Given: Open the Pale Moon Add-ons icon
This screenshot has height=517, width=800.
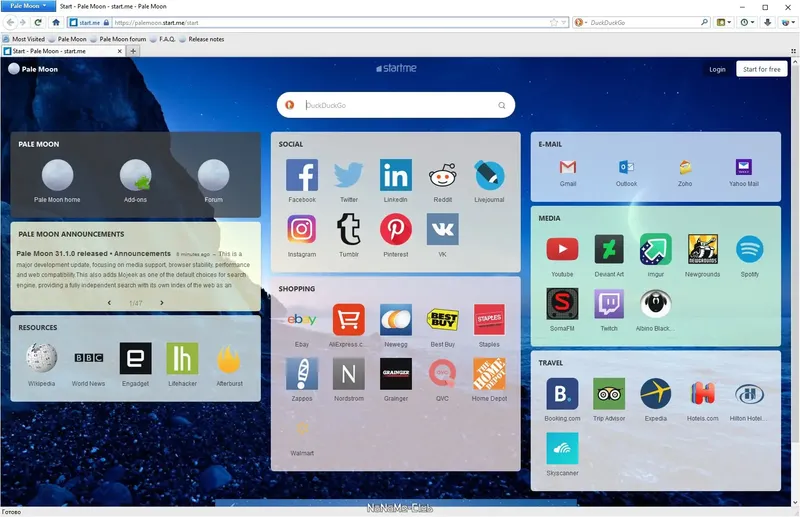Looking at the screenshot, I should tap(135, 175).
